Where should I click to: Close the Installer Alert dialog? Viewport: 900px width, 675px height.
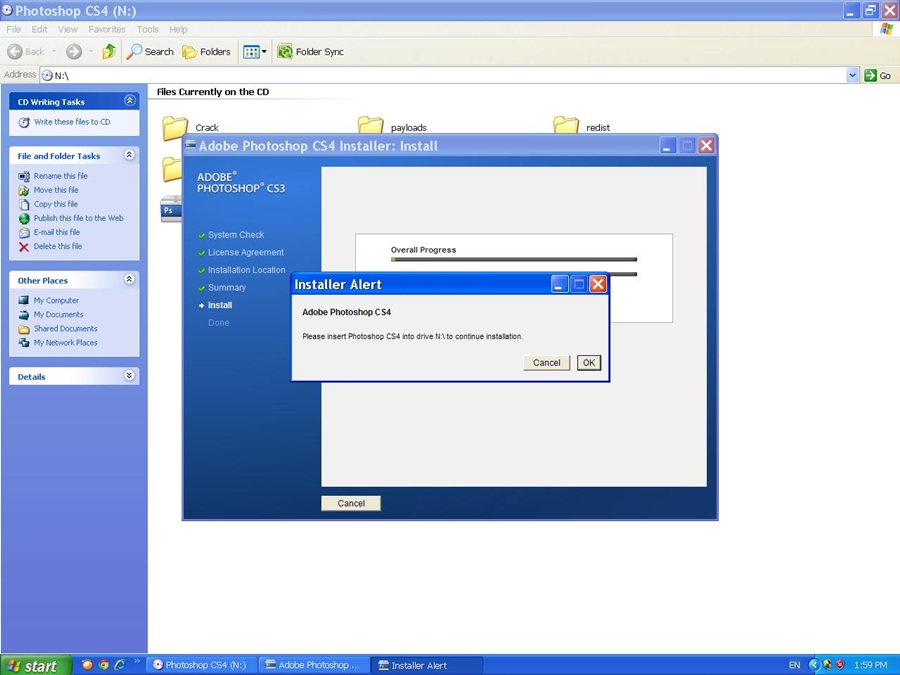(598, 284)
